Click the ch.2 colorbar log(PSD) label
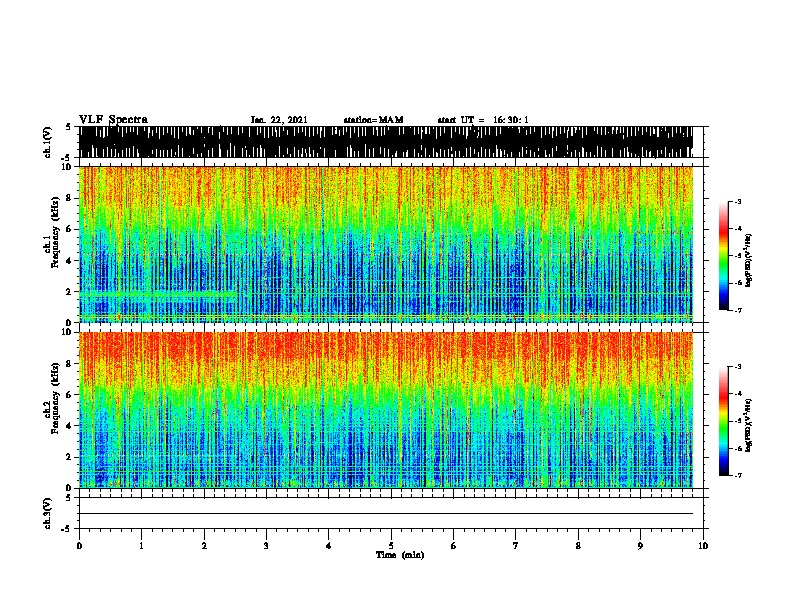The height and width of the screenshot is (612, 792). click(749, 425)
